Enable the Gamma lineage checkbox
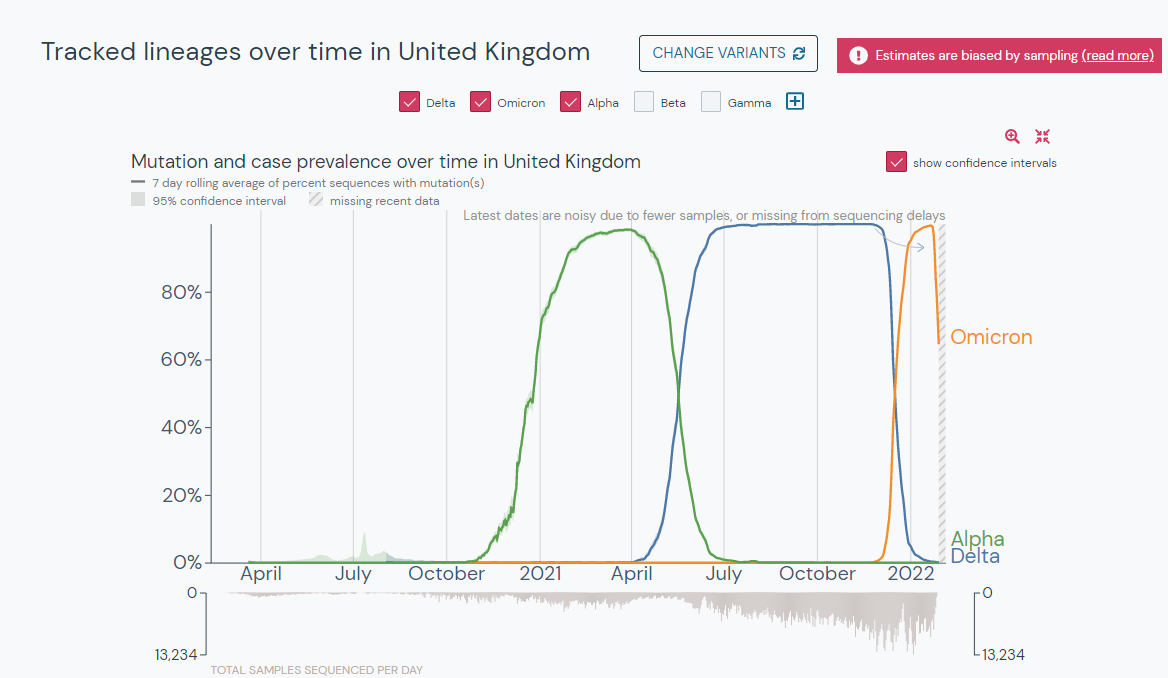 [711, 102]
